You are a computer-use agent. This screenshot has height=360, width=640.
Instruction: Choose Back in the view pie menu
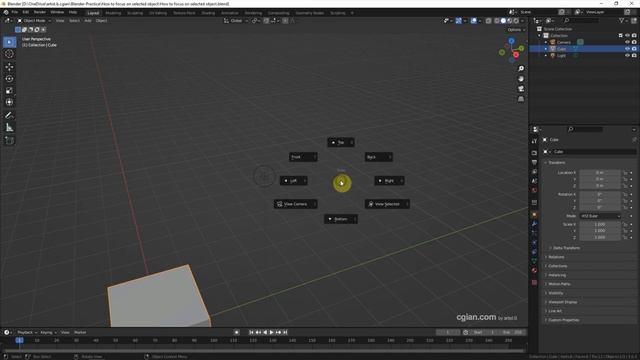pyautogui.click(x=378, y=157)
